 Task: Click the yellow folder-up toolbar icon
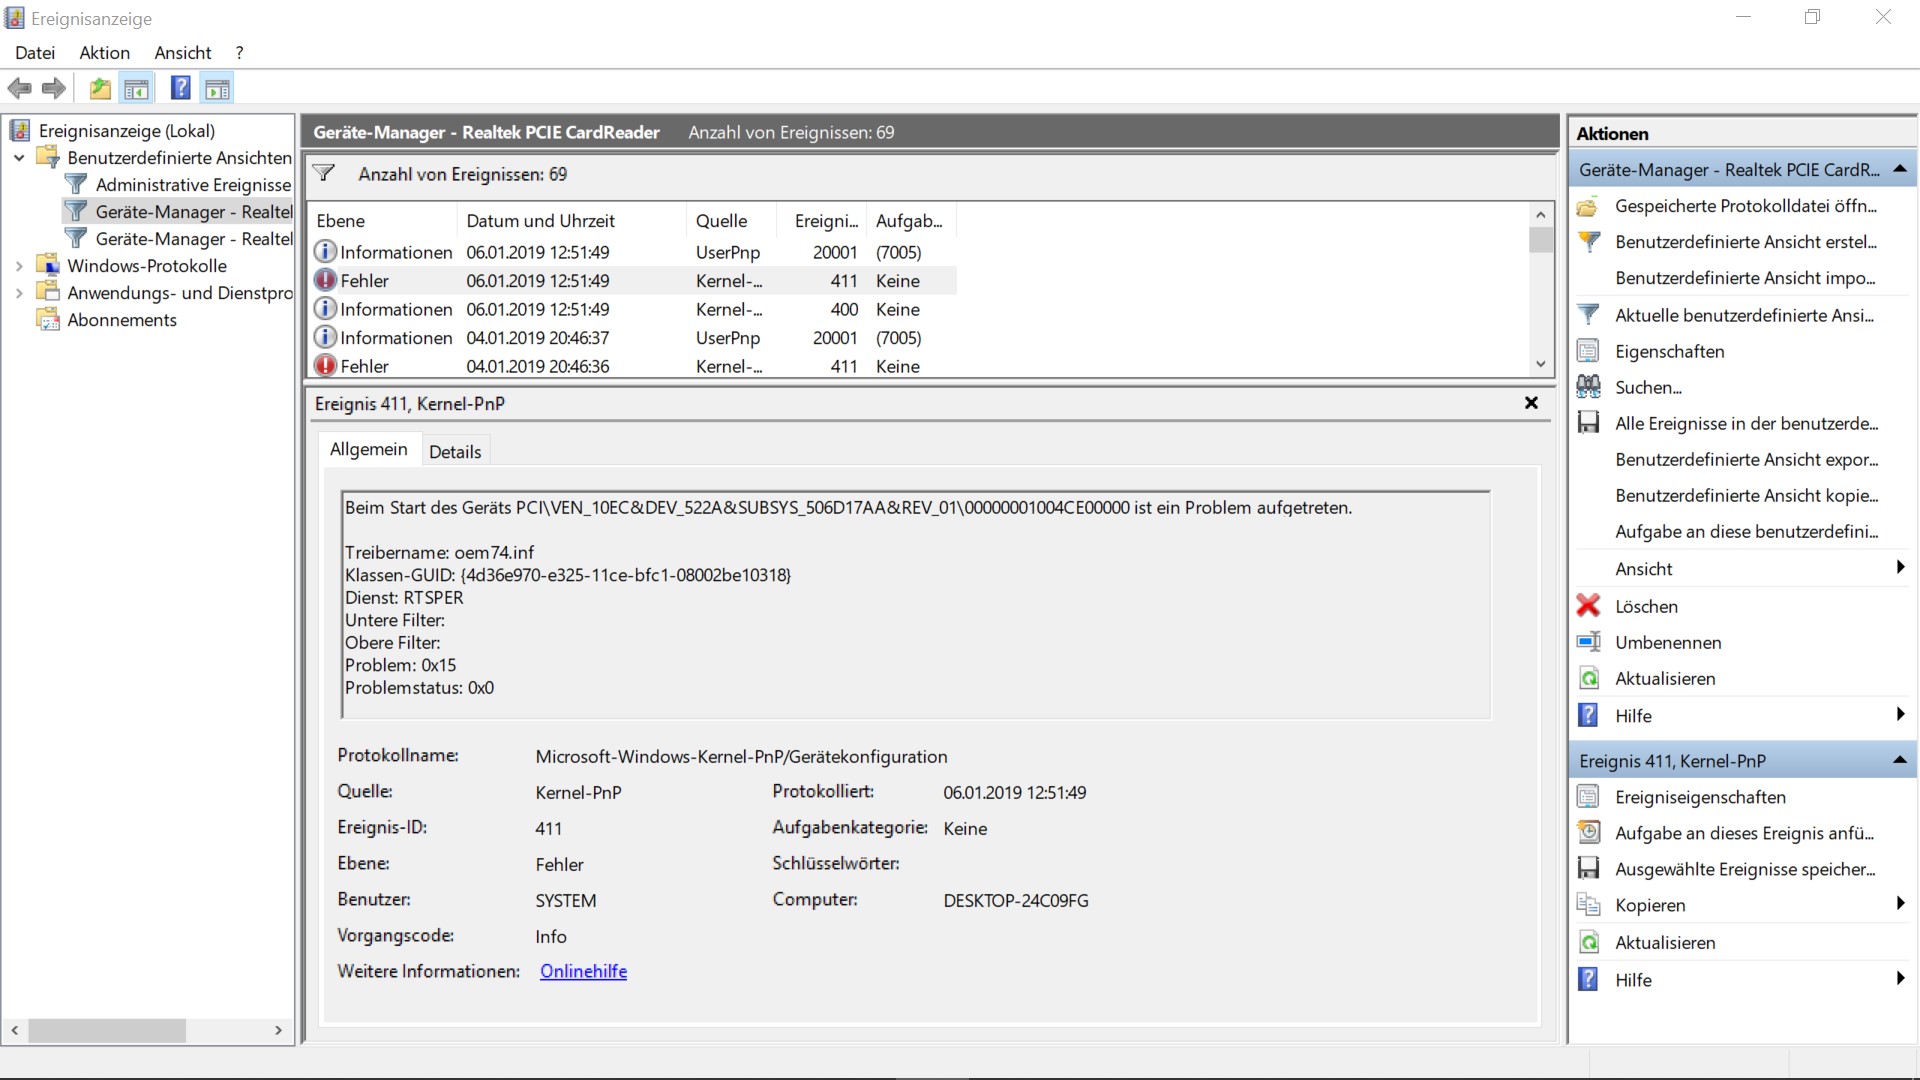pos(100,89)
